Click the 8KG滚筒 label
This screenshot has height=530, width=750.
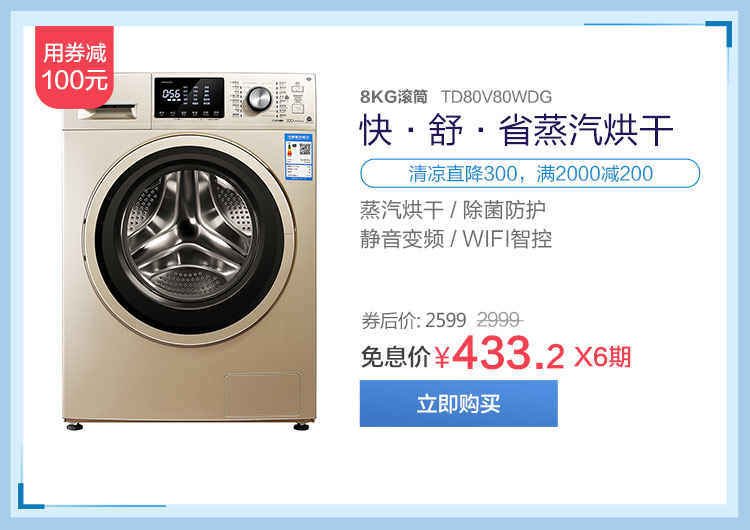click(x=393, y=97)
